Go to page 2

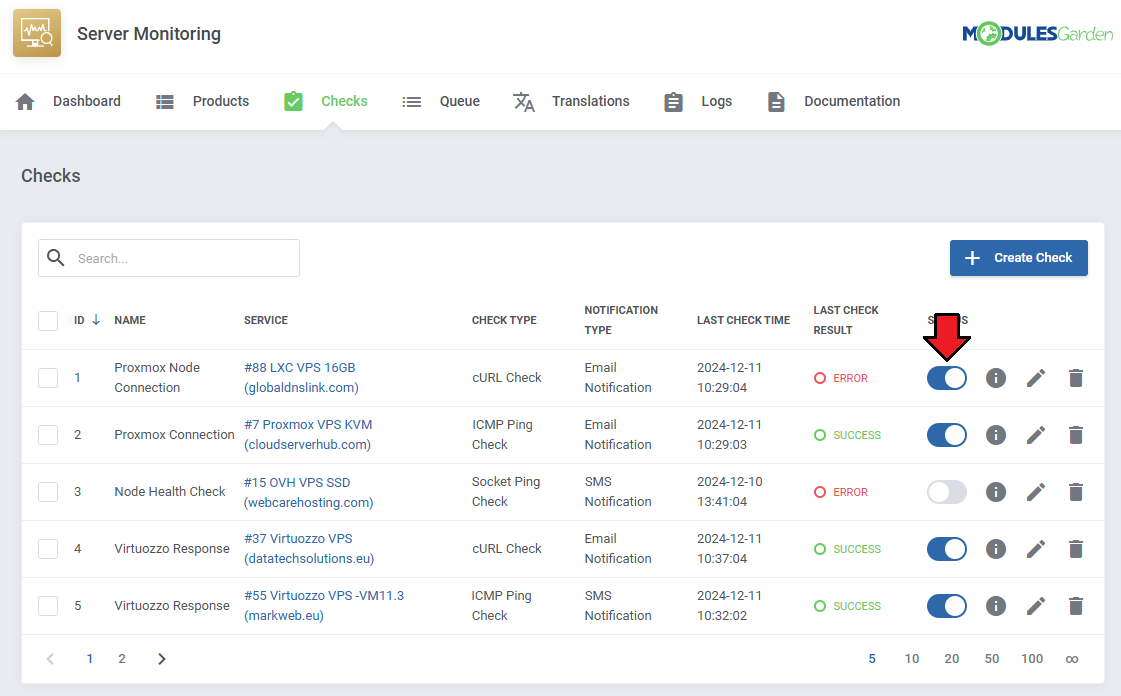(x=122, y=659)
